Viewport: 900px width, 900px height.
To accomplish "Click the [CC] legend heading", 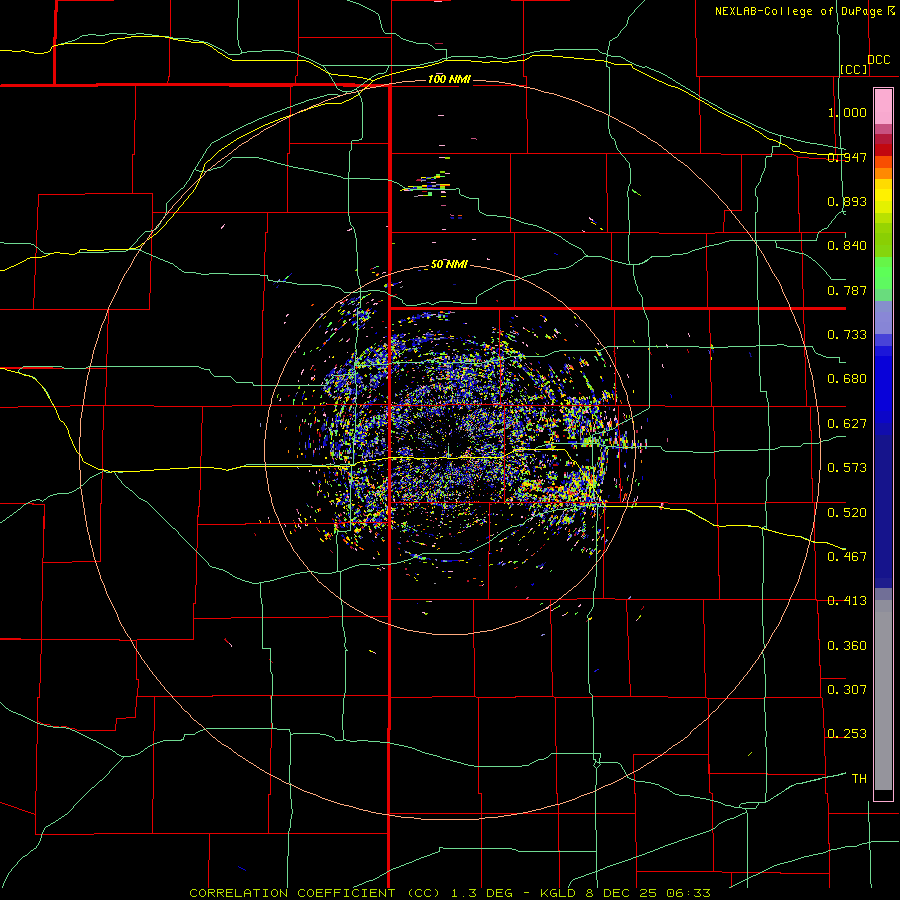I will coord(854,69).
